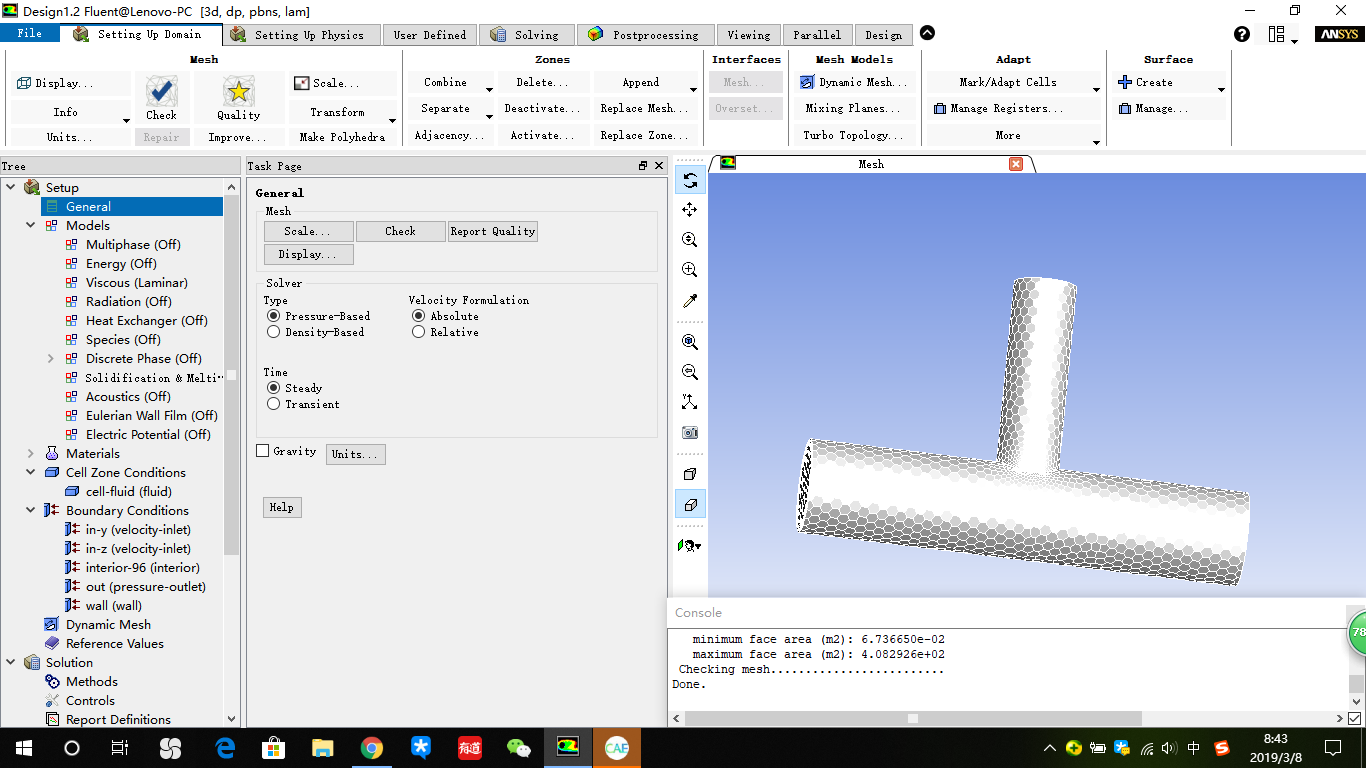This screenshot has width=1366, height=768.
Task: Select the rotate view tool
Action: pyautogui.click(x=689, y=181)
